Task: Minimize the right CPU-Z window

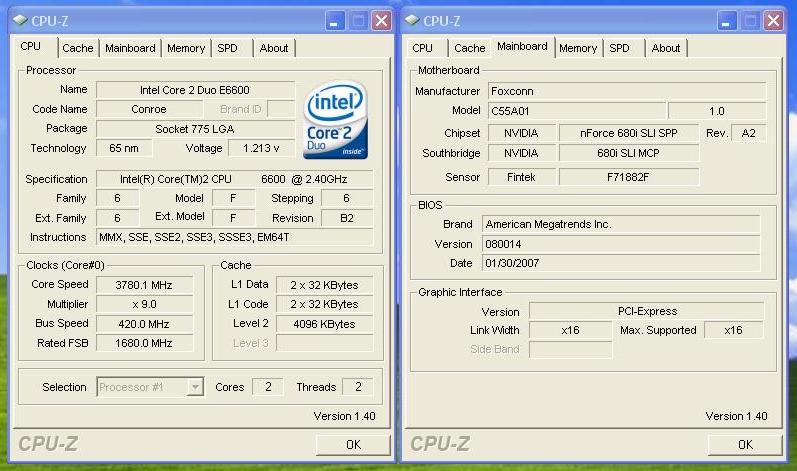Action: (726, 21)
